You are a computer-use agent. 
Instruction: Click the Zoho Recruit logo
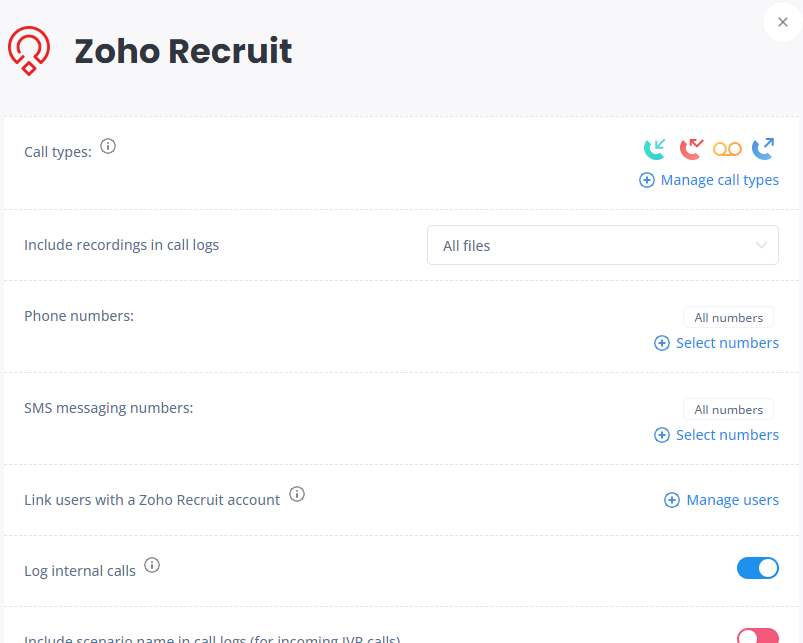coord(29,51)
